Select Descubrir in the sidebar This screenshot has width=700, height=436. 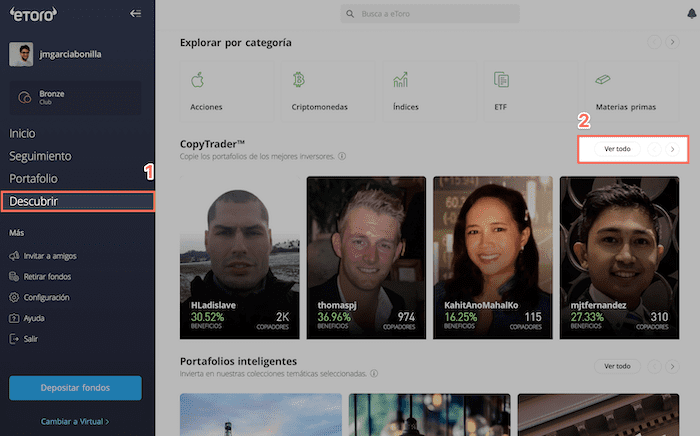[x=78, y=202]
